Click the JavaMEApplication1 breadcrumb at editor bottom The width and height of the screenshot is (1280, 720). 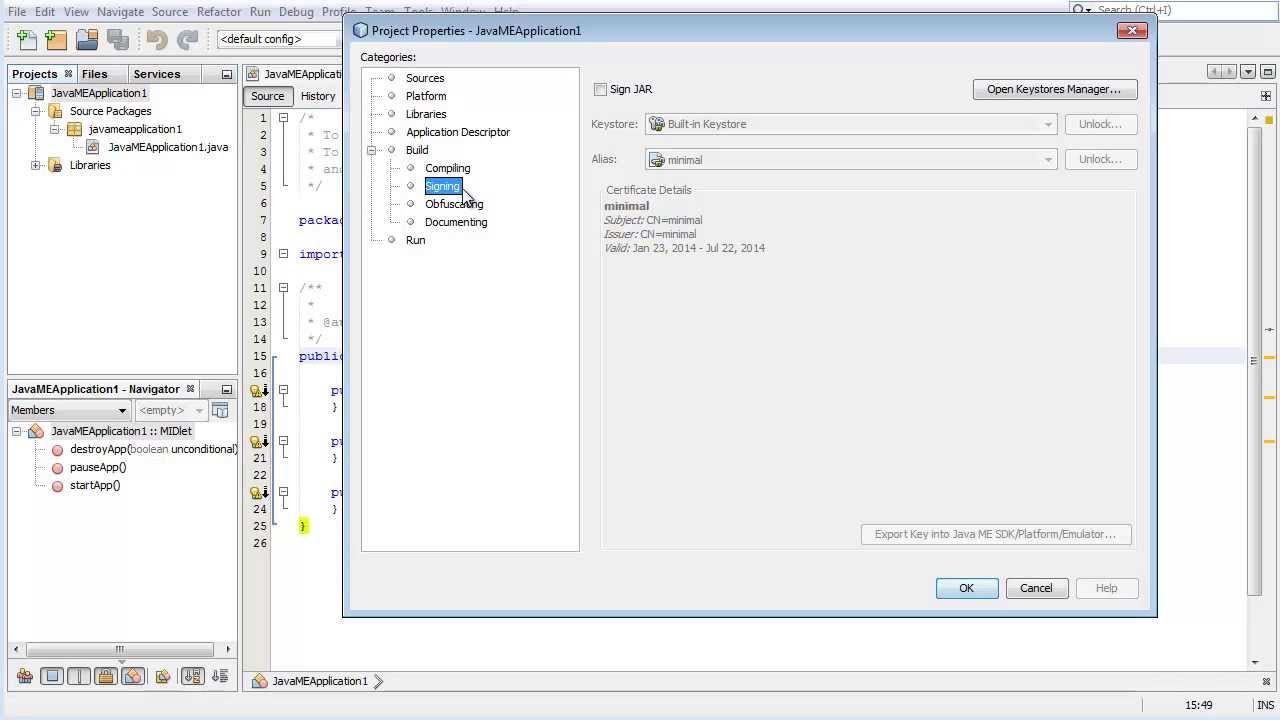click(320, 681)
